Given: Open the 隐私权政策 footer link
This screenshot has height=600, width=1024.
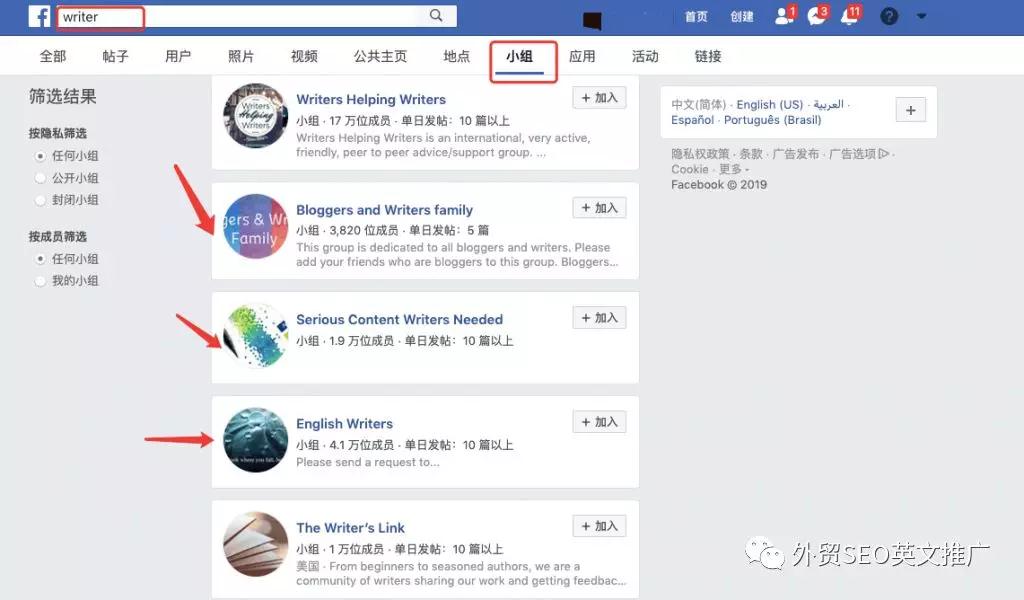Looking at the screenshot, I should tap(700, 154).
